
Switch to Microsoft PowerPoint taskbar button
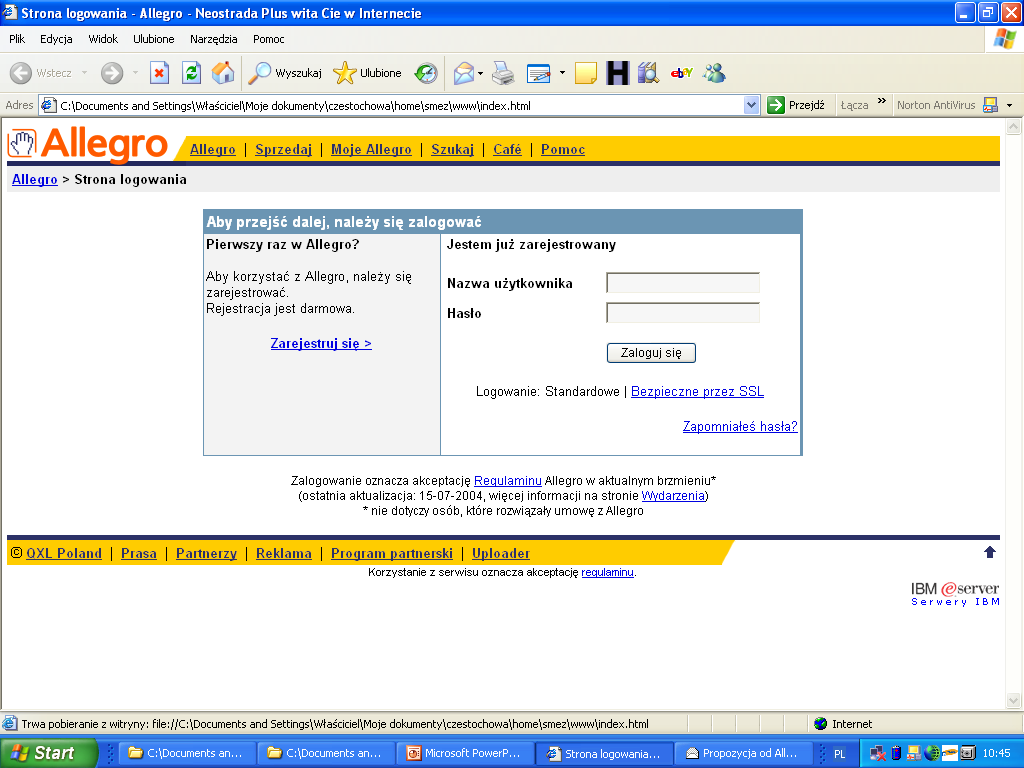pyautogui.click(x=464, y=753)
